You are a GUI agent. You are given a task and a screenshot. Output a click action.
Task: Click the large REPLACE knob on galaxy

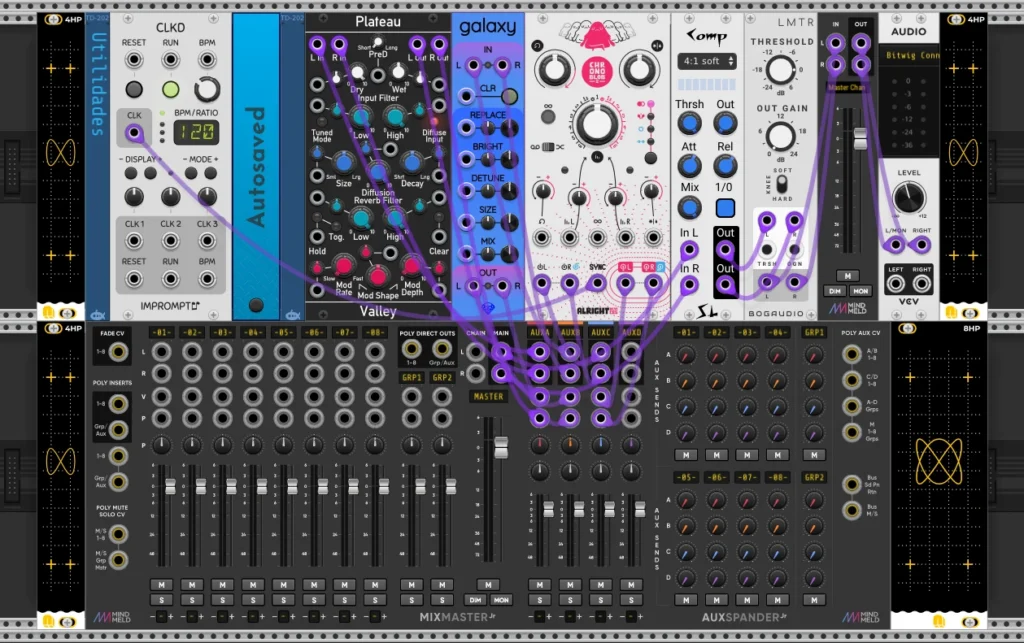[509, 128]
